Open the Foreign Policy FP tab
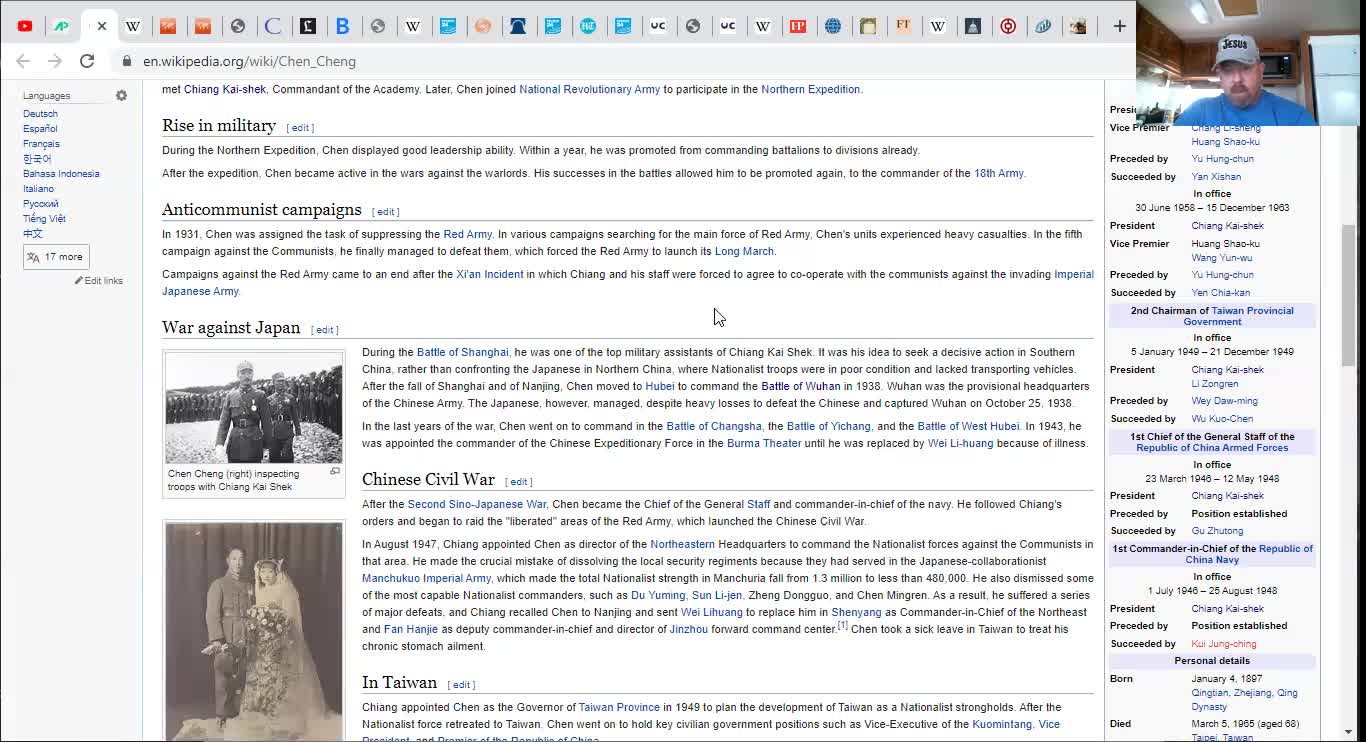This screenshot has height=742, width=1366. click(x=798, y=26)
